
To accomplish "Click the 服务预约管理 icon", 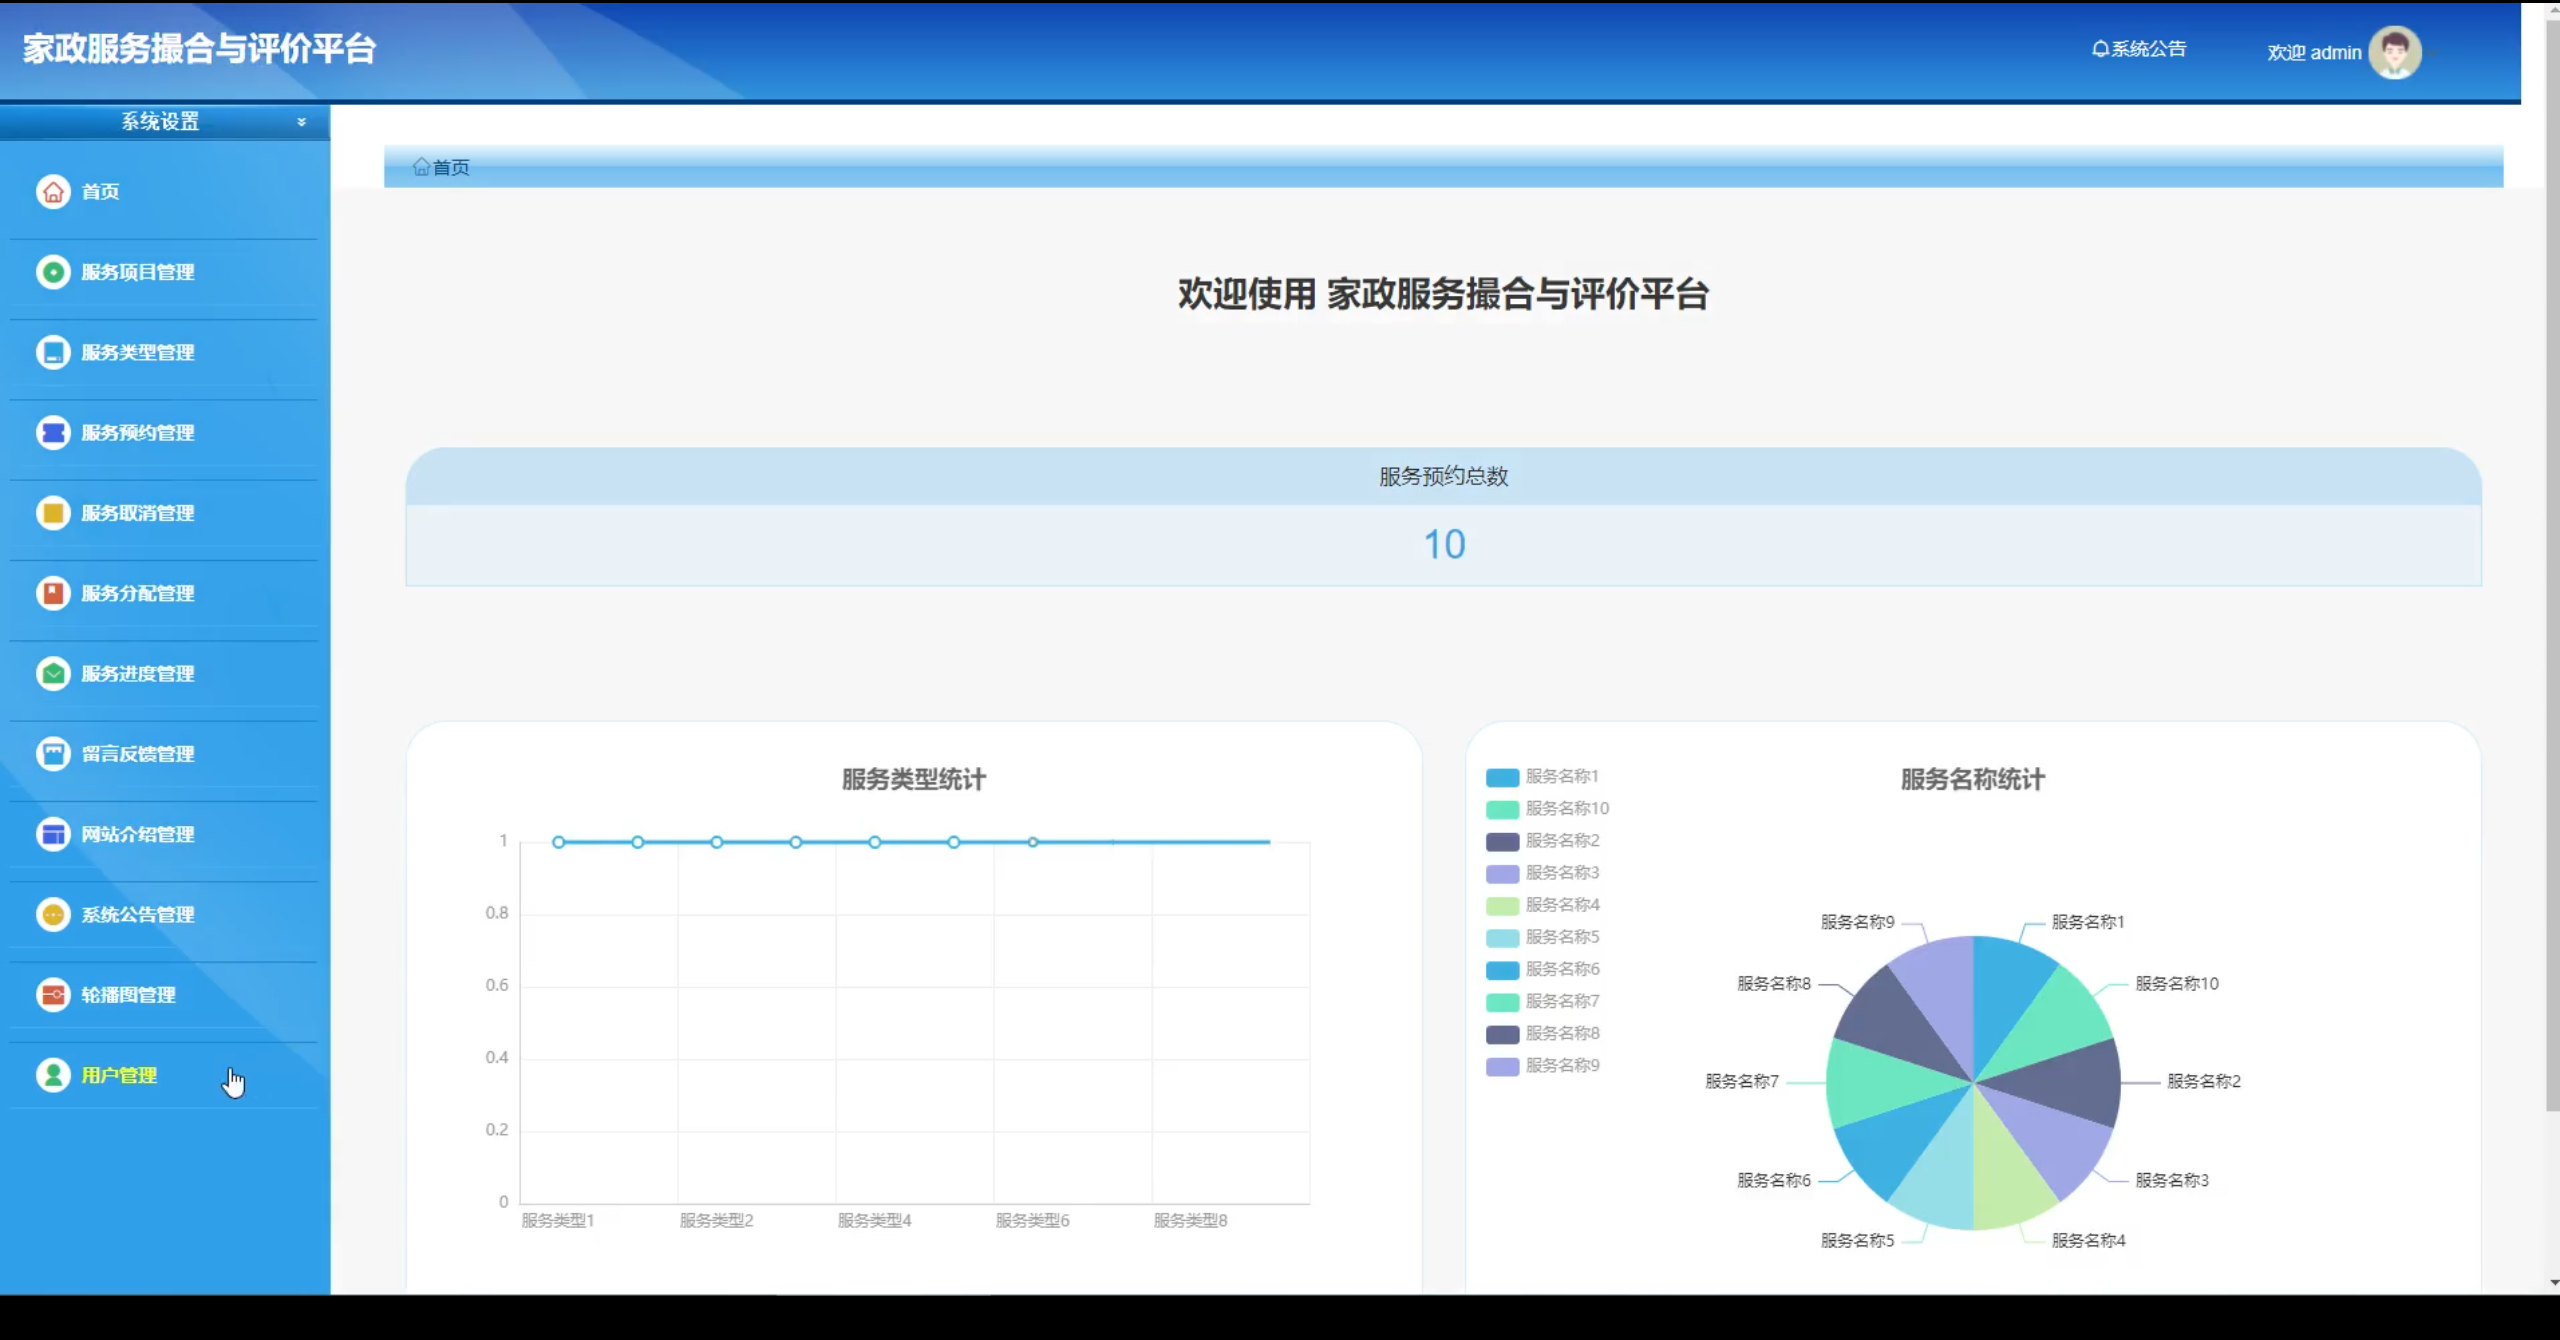I will pos(53,432).
